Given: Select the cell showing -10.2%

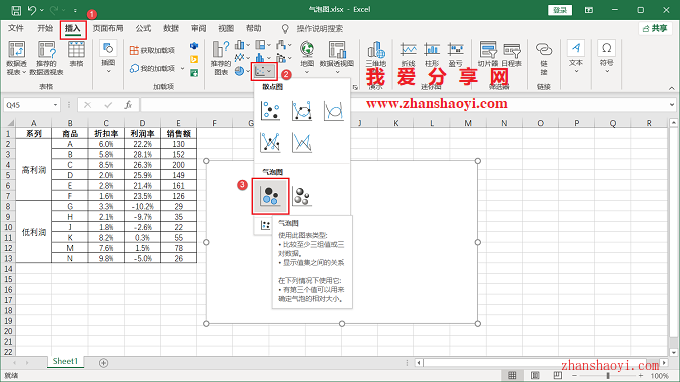Looking at the screenshot, I should coord(142,206).
